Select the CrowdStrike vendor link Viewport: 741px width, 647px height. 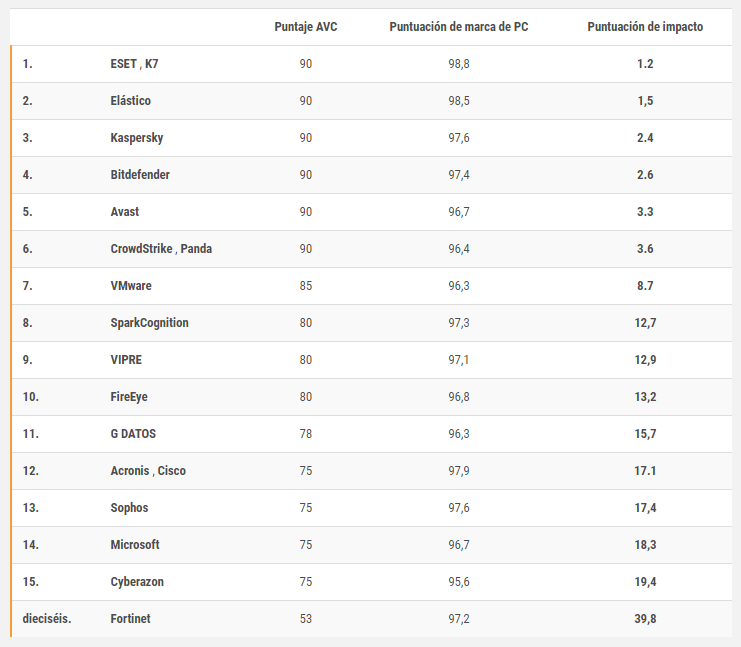tap(142, 249)
